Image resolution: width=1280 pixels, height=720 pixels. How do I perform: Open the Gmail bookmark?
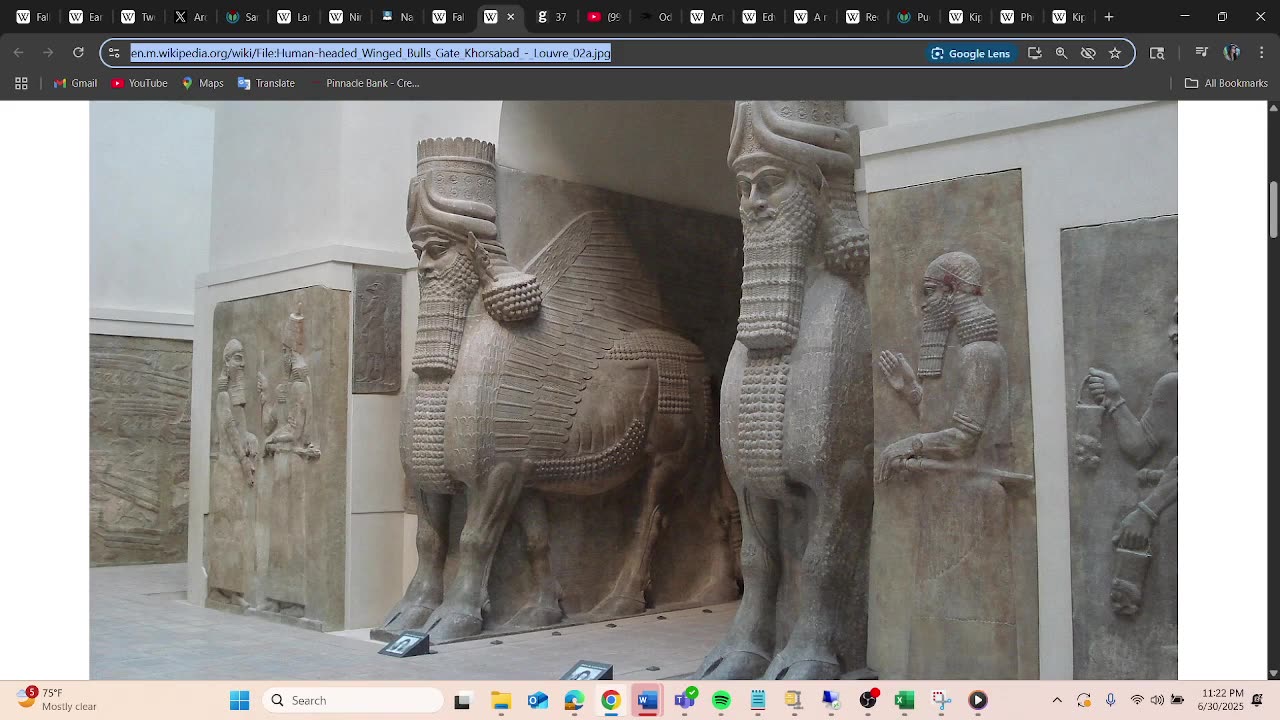pyautogui.click(x=75, y=83)
